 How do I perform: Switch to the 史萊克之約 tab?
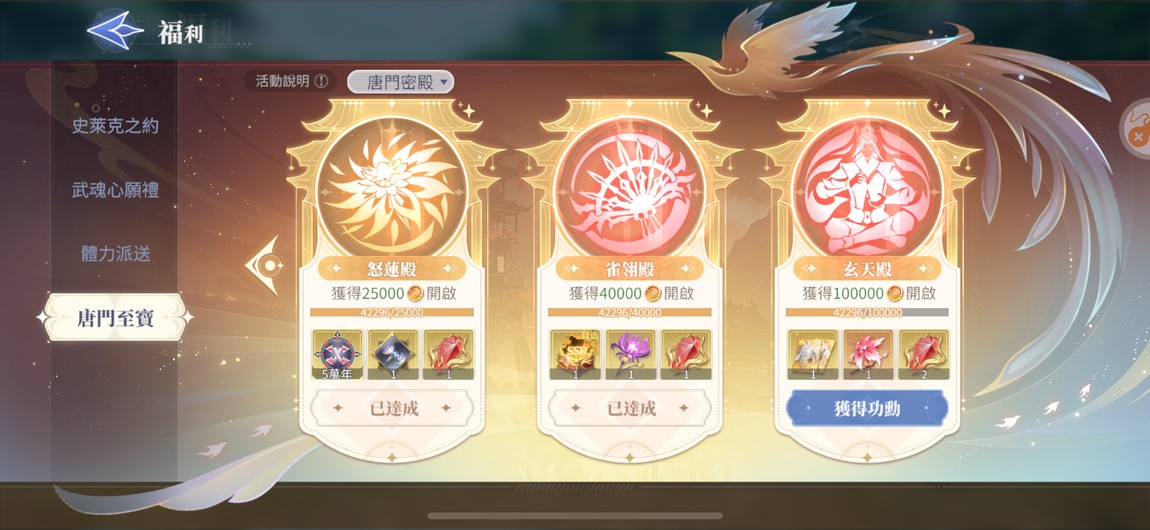pos(114,126)
